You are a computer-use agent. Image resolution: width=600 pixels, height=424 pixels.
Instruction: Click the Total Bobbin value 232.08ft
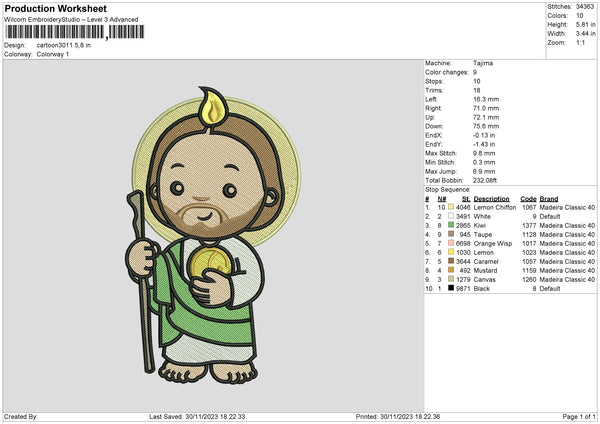485,180
